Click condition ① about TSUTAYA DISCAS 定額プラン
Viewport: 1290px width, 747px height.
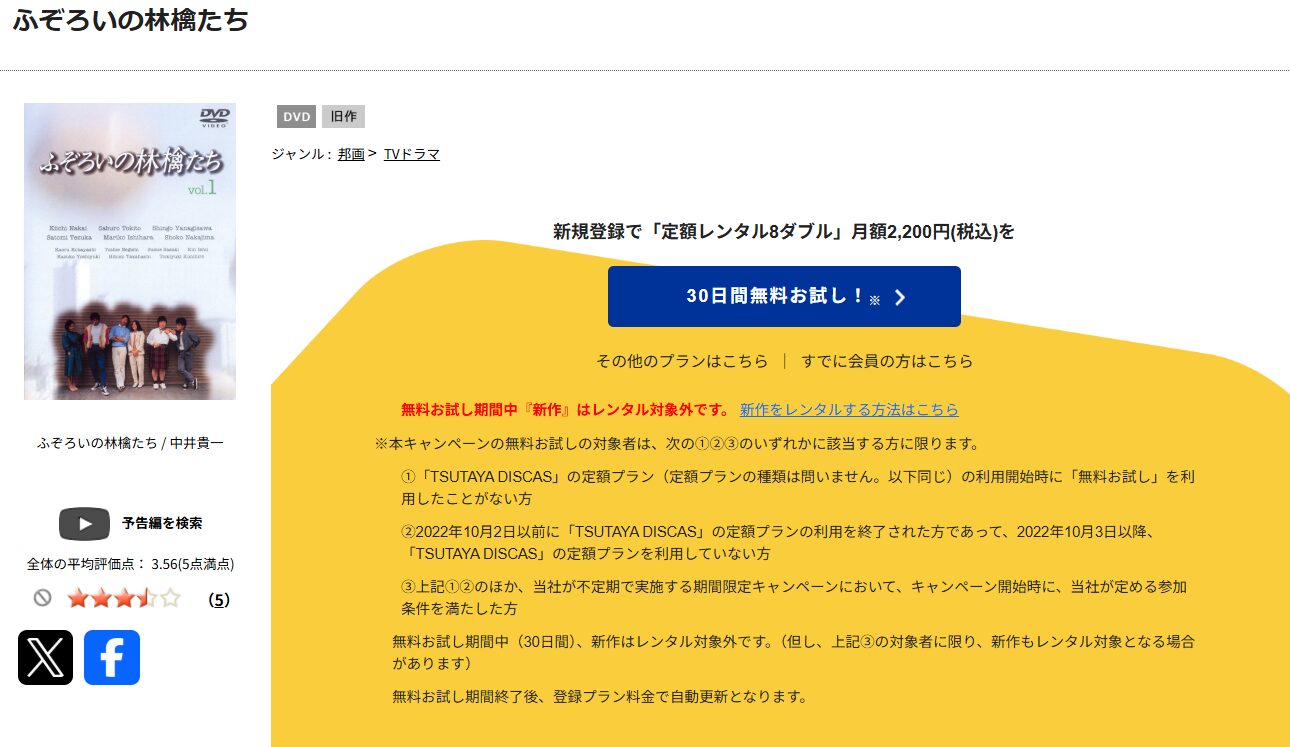tap(798, 487)
